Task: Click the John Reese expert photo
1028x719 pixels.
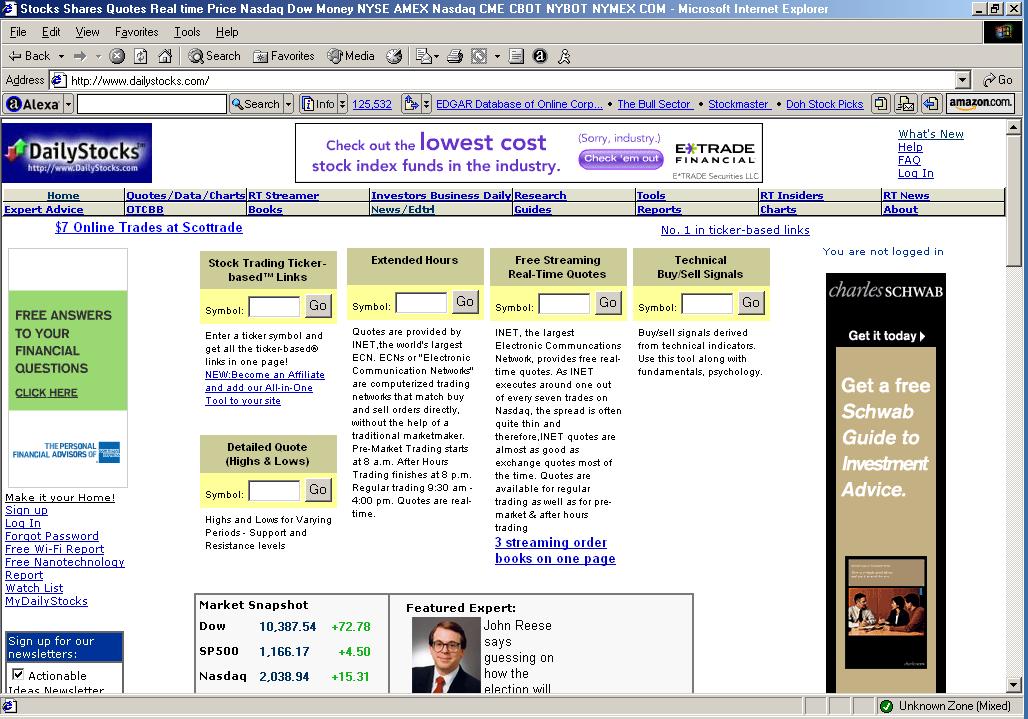Action: [446, 655]
